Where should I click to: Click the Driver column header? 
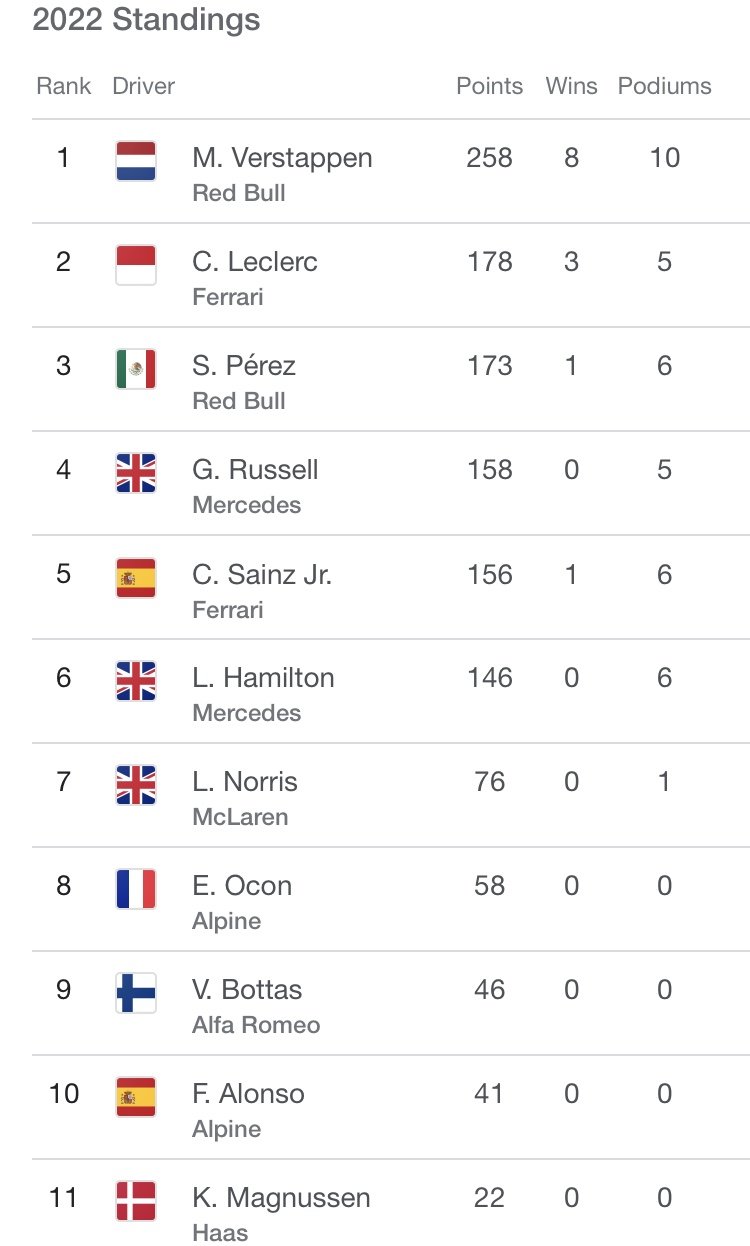143,86
